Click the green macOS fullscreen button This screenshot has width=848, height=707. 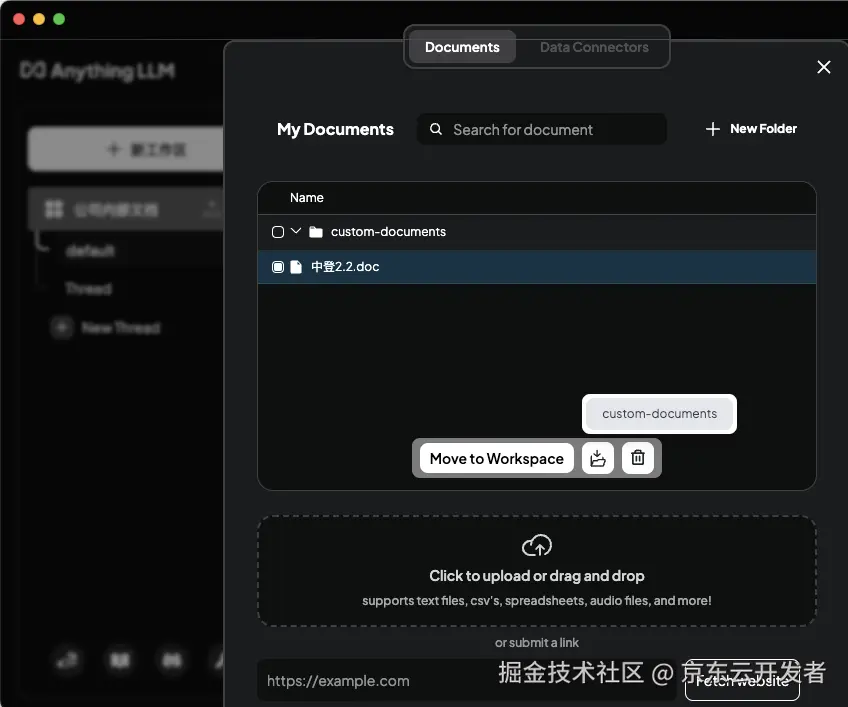(x=59, y=19)
